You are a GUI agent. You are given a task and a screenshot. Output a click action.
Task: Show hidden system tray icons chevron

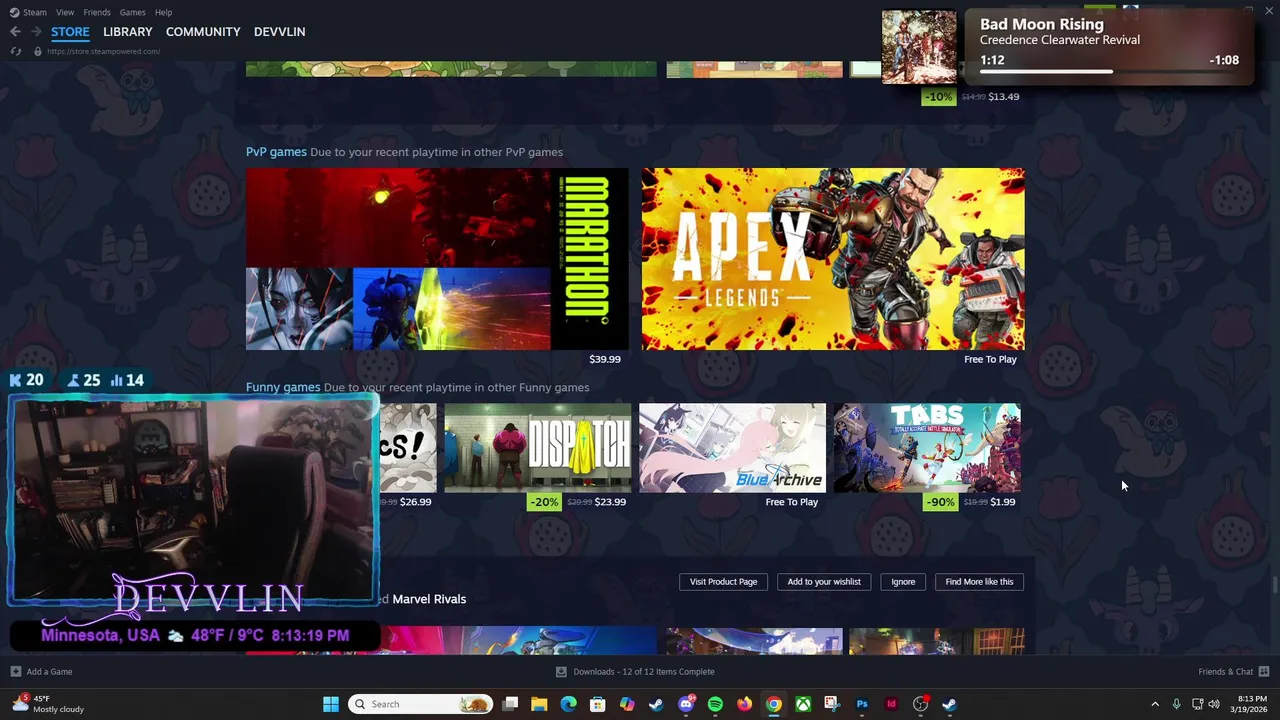1155,704
